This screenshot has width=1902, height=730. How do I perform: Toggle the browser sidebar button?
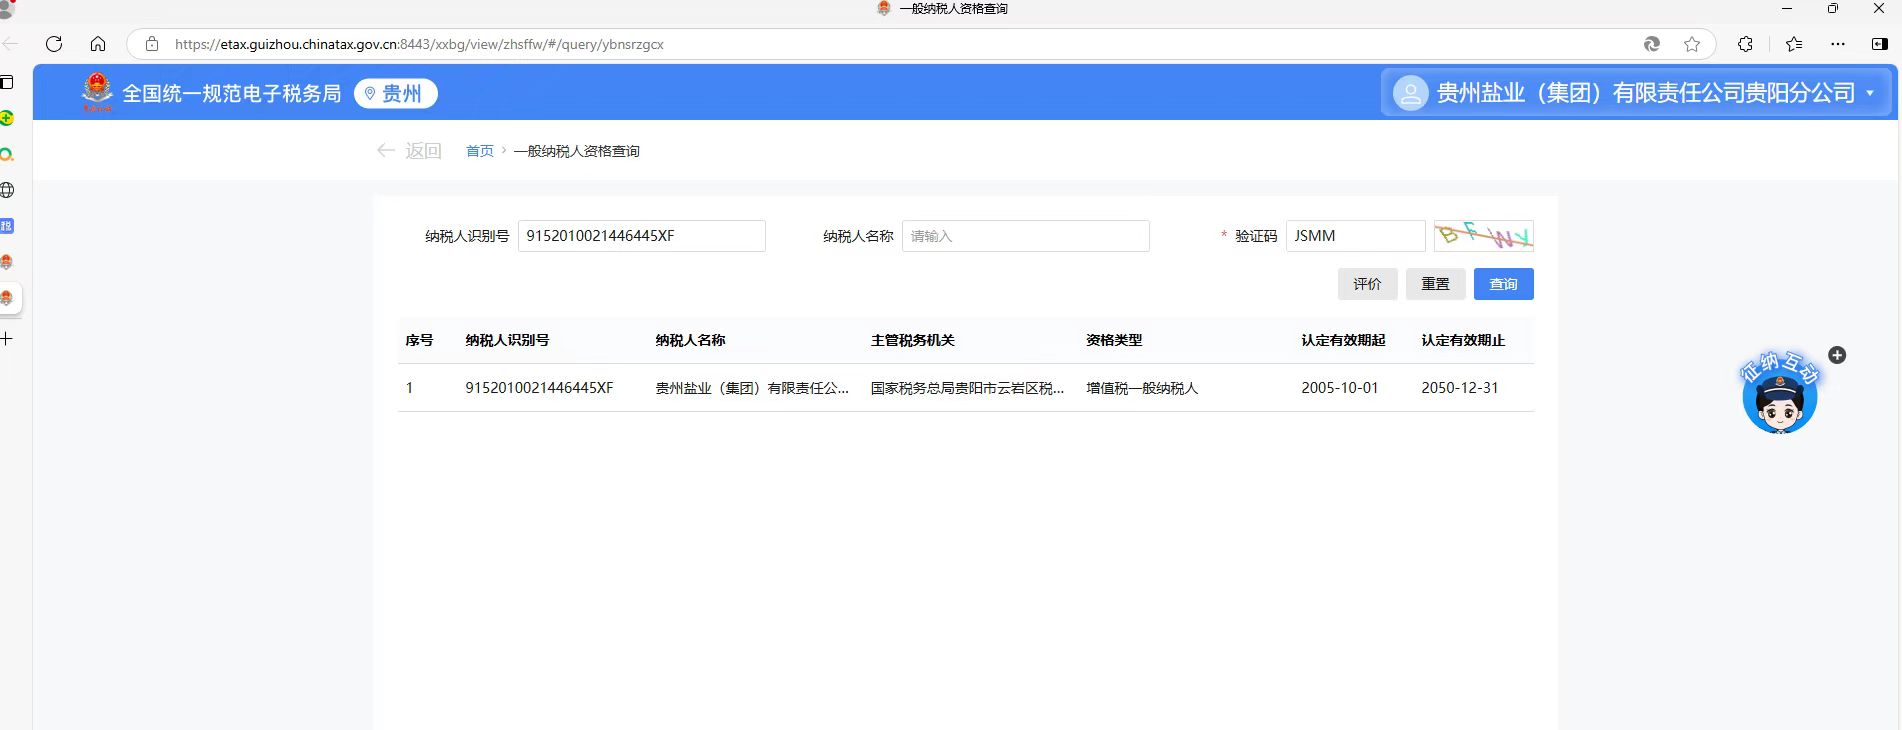click(x=1879, y=44)
